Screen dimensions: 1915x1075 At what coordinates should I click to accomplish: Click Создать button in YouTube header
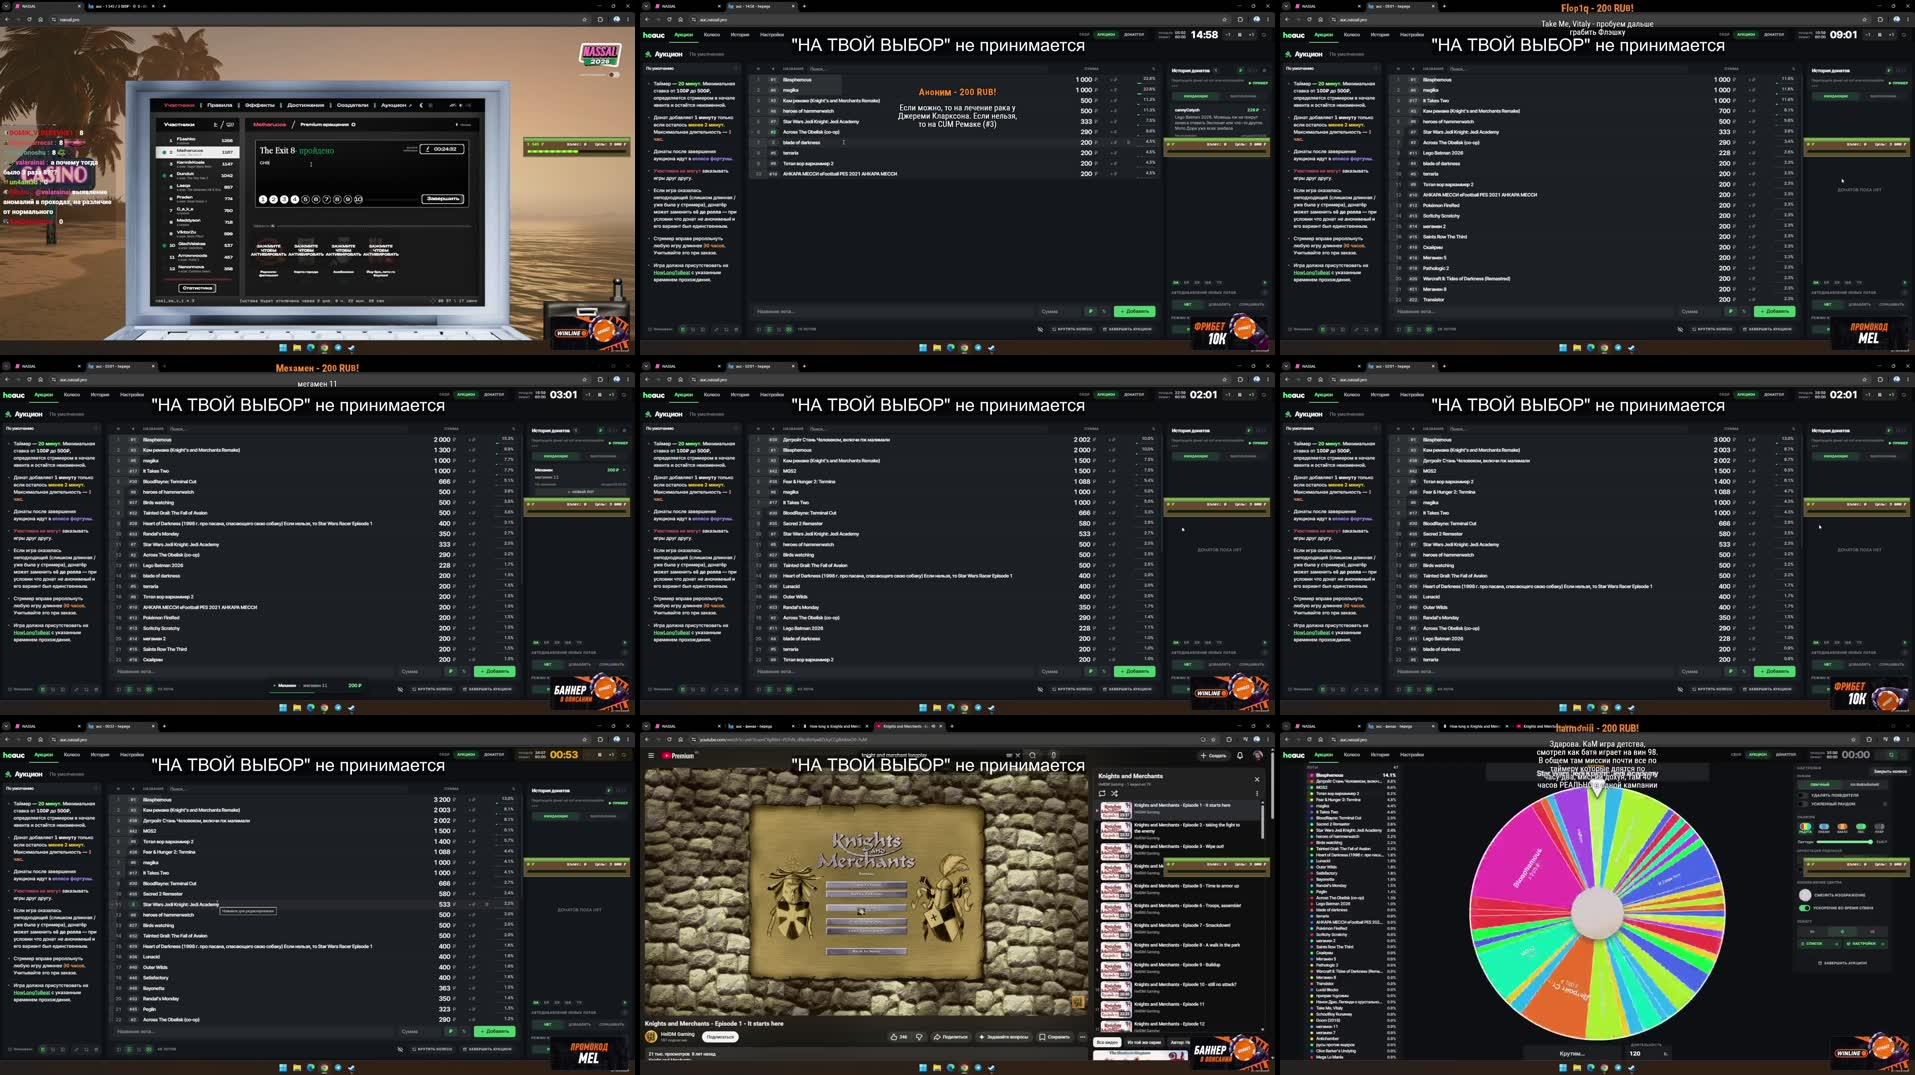click(x=1214, y=755)
